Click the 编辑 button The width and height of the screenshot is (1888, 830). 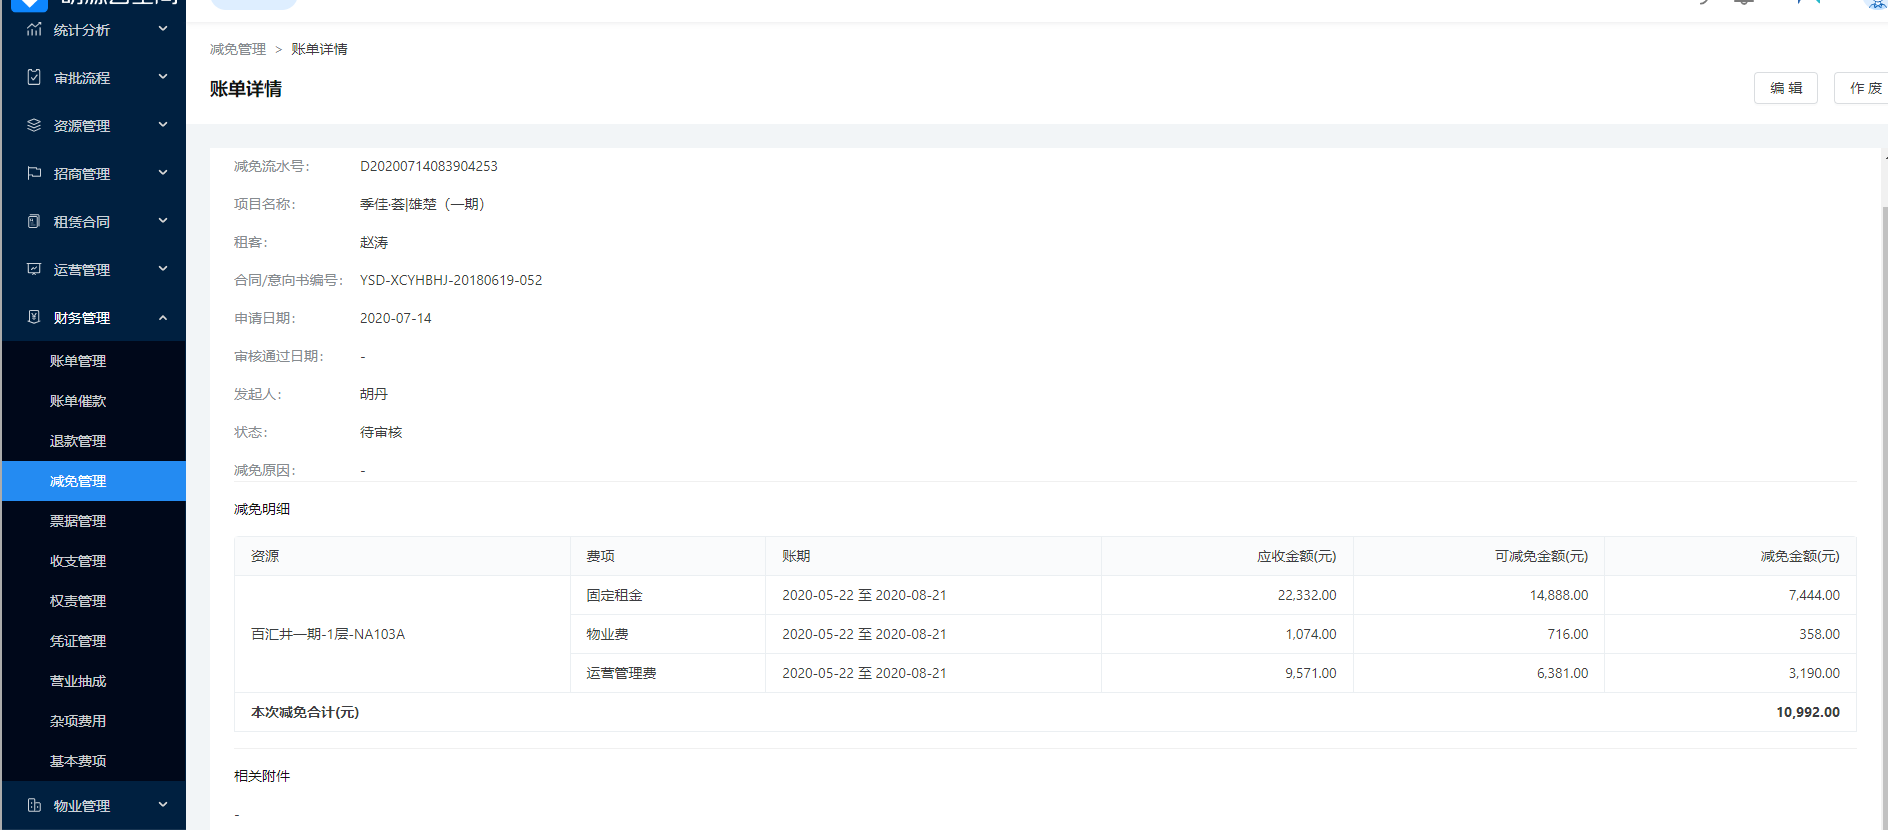(x=1785, y=88)
